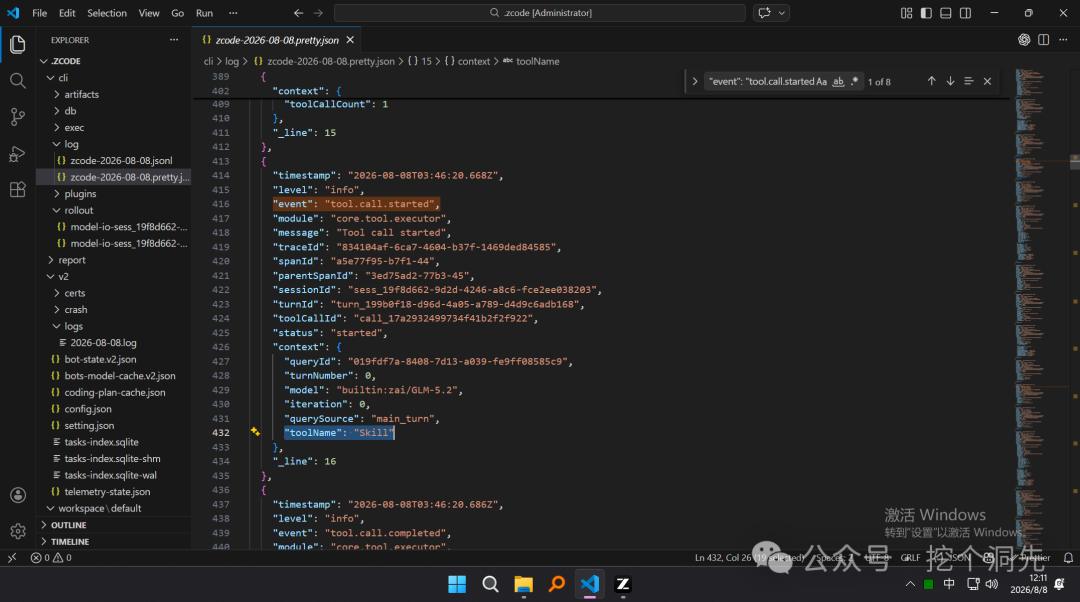This screenshot has width=1080, height=602.
Task: Expand the artifacts folder
Action: coord(56,94)
